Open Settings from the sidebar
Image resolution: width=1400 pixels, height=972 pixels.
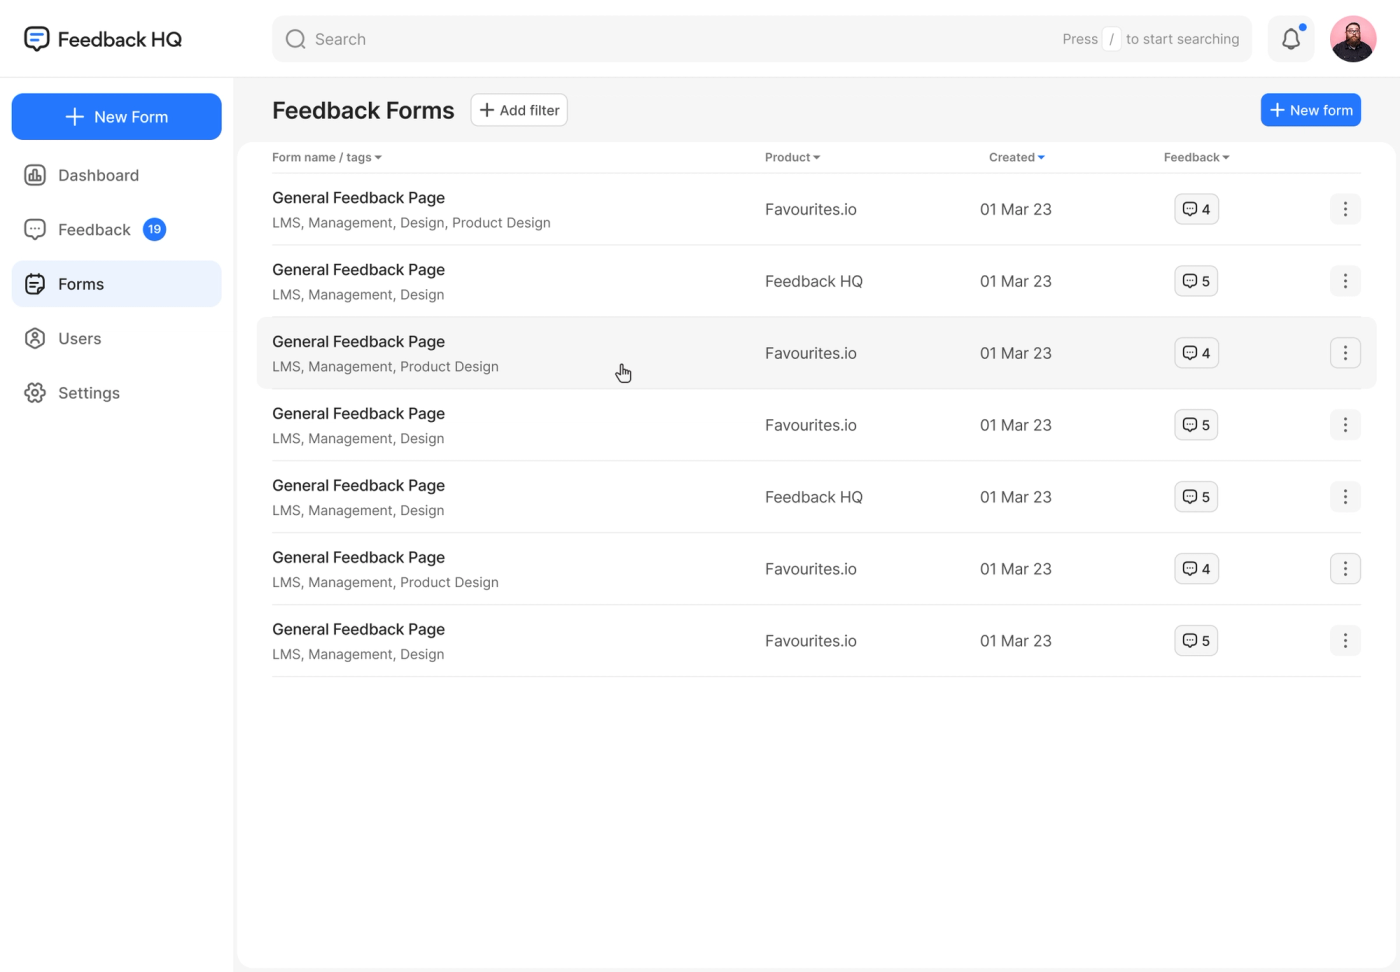click(x=117, y=393)
